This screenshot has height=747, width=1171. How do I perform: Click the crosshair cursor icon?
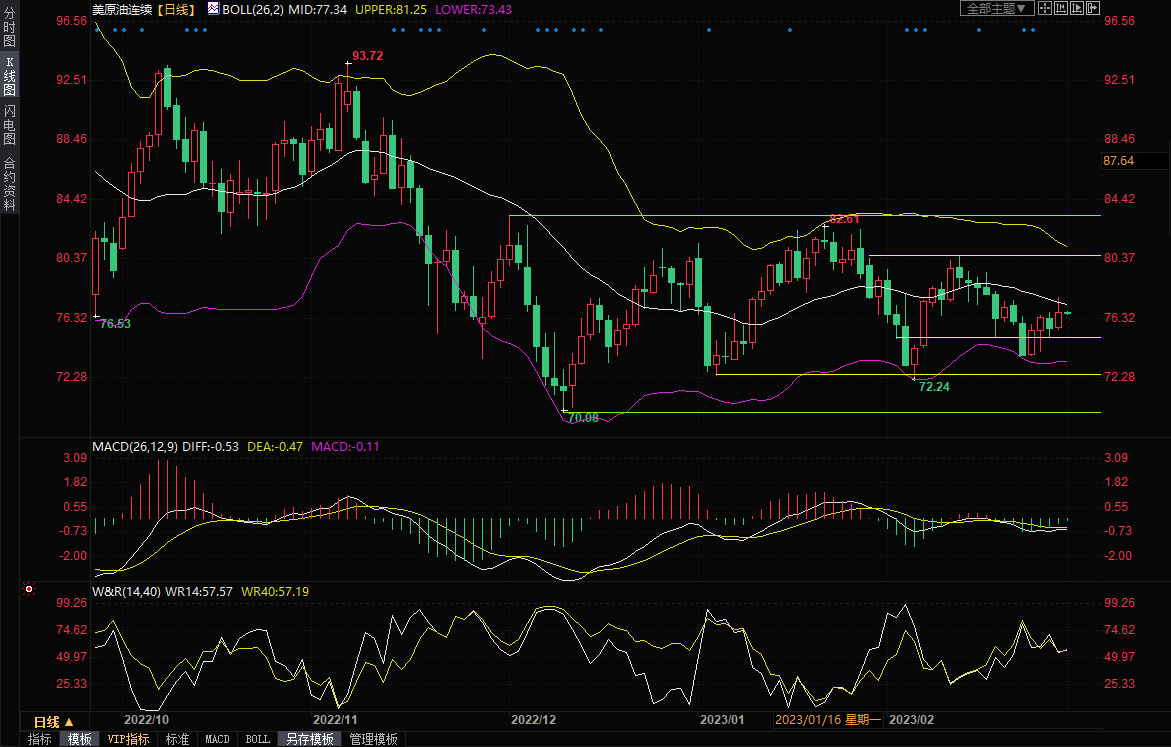coord(1044,8)
